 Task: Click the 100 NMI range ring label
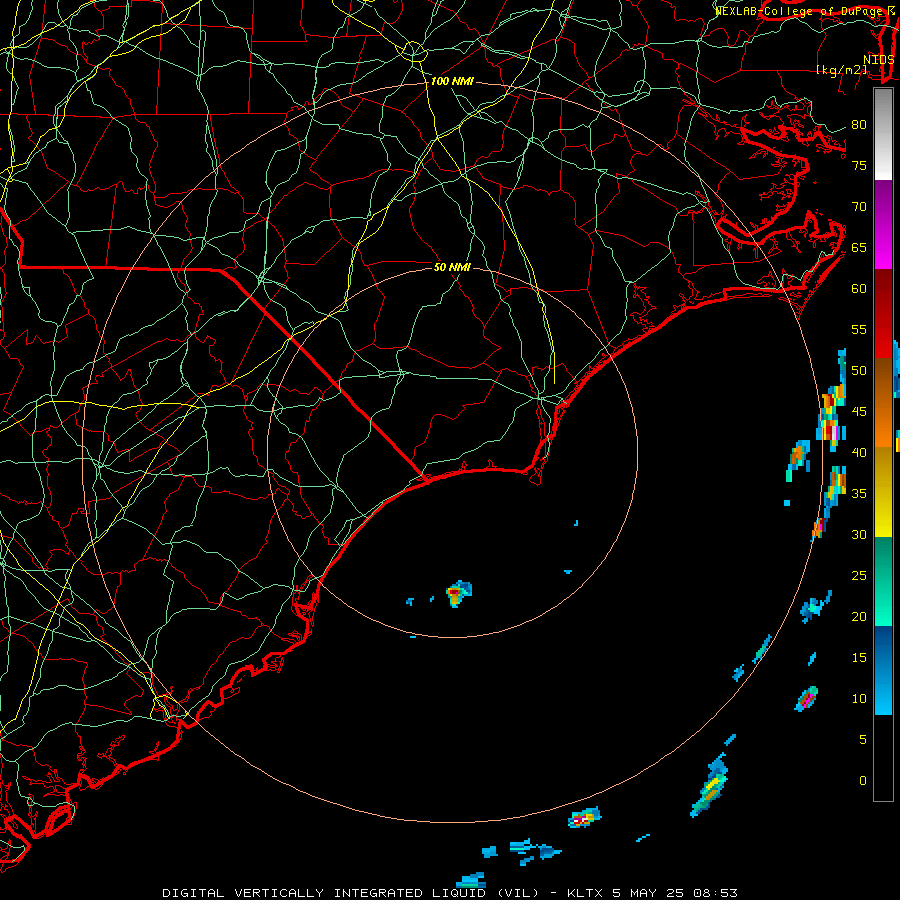coord(452,82)
